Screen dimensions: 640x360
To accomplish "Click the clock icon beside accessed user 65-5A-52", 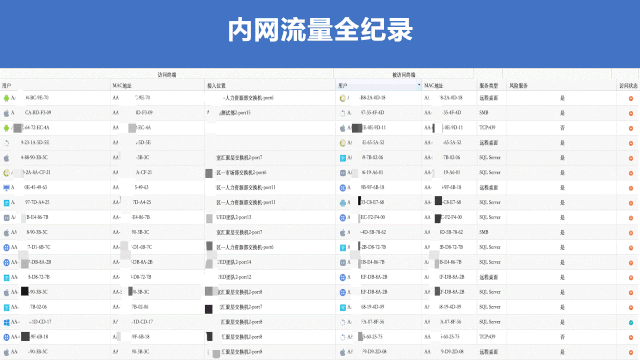I will click(x=343, y=143).
